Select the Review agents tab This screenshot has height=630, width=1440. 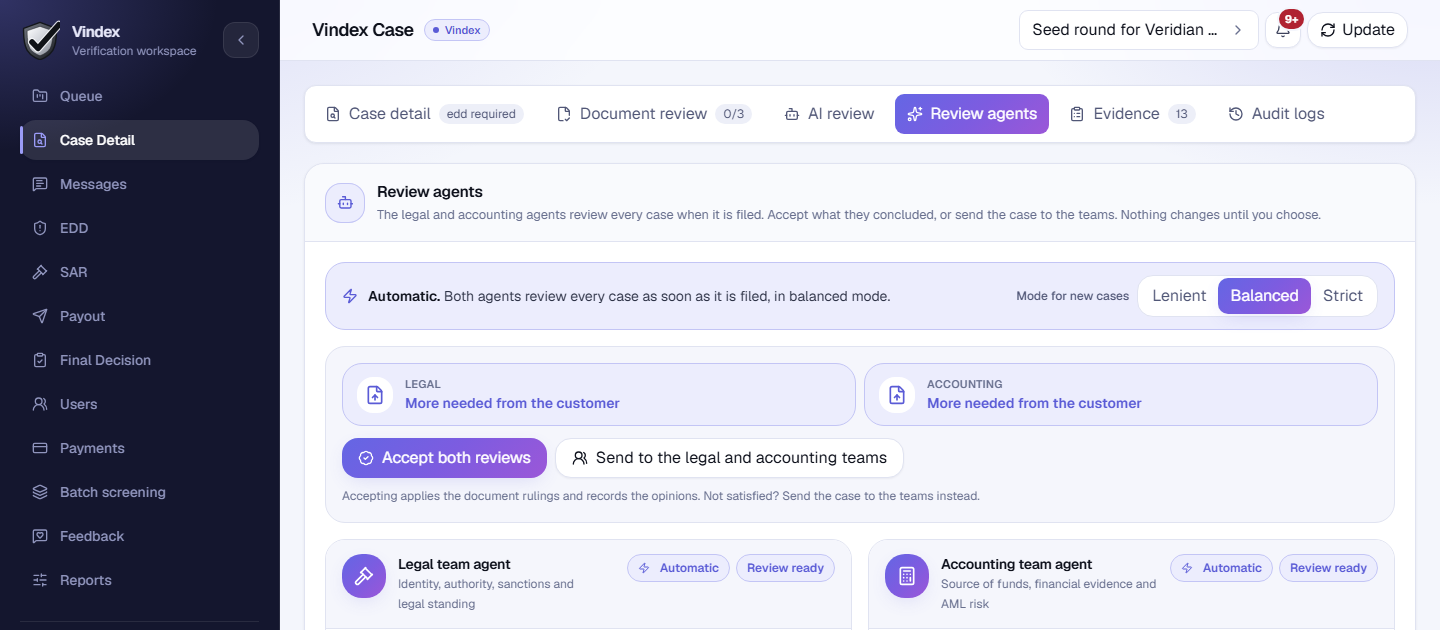[x=972, y=114]
